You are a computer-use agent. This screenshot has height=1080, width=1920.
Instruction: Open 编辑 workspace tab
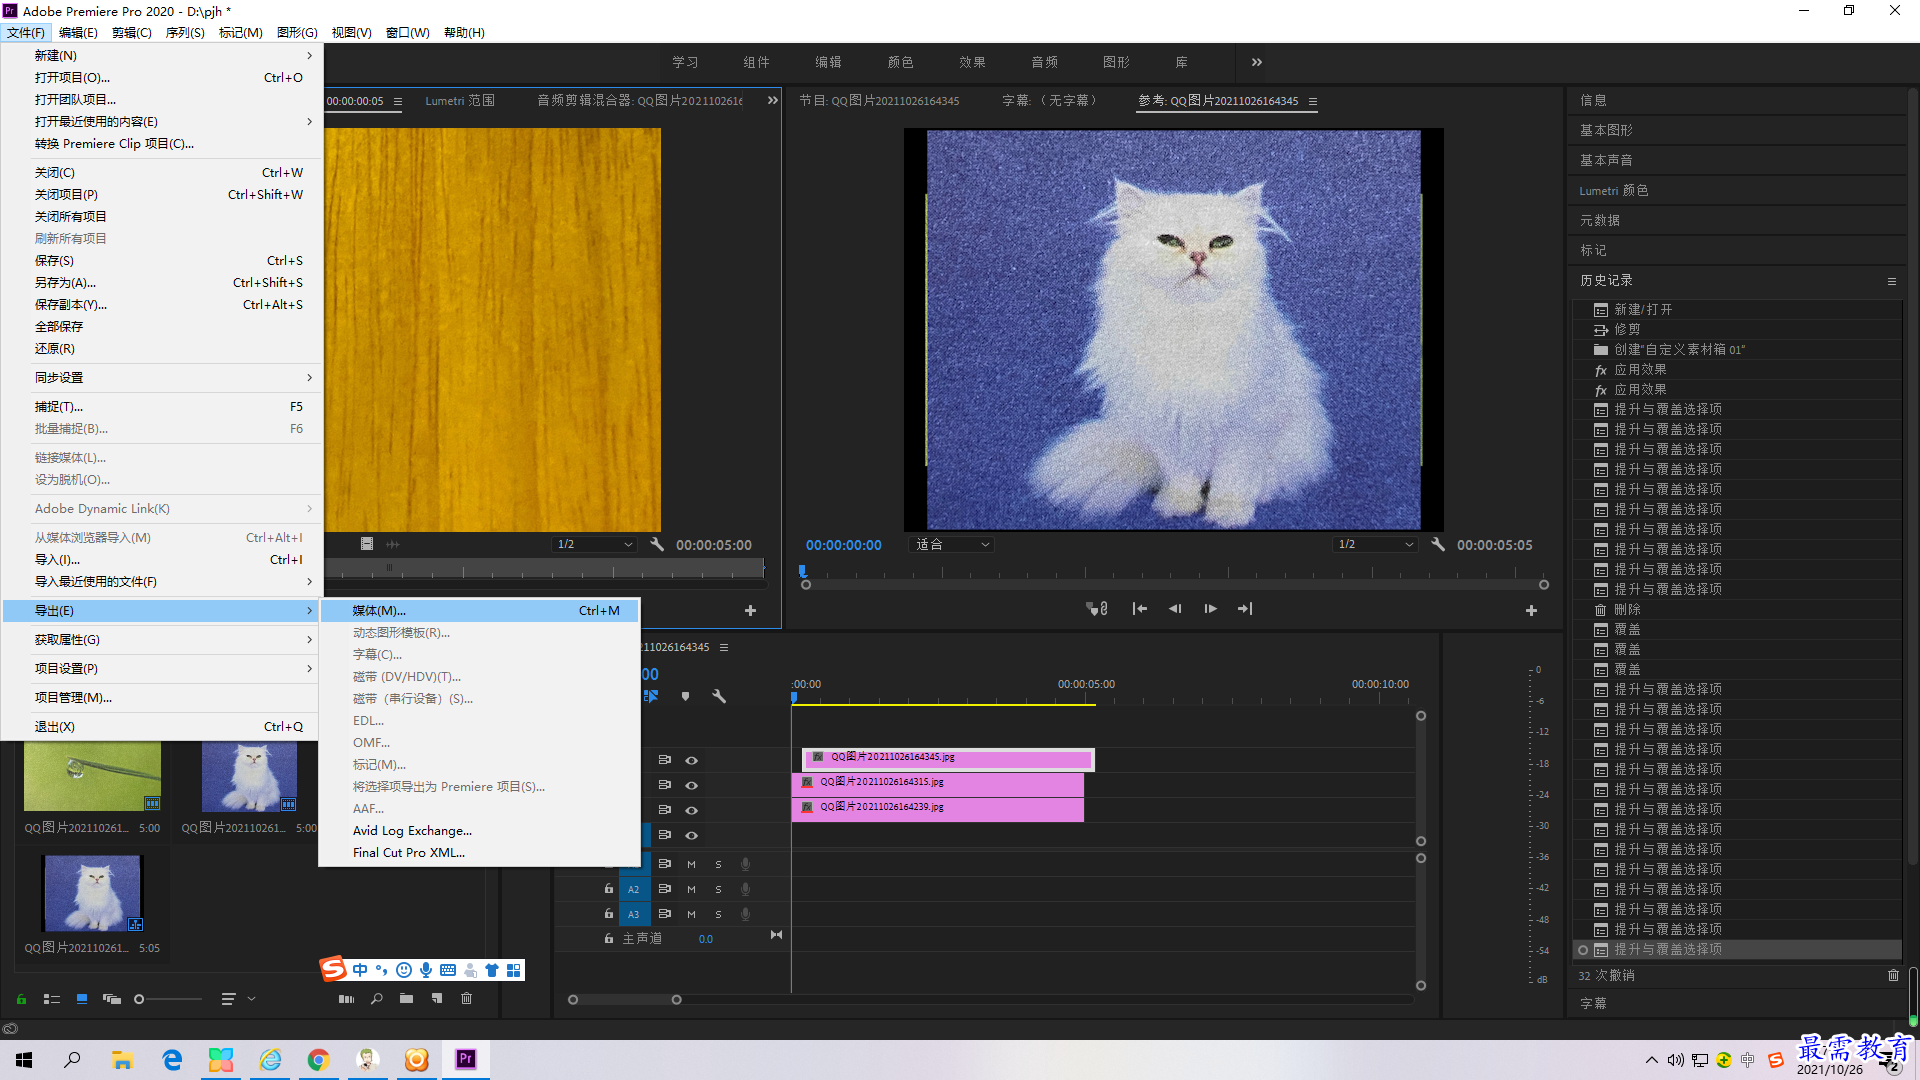pyautogui.click(x=828, y=62)
